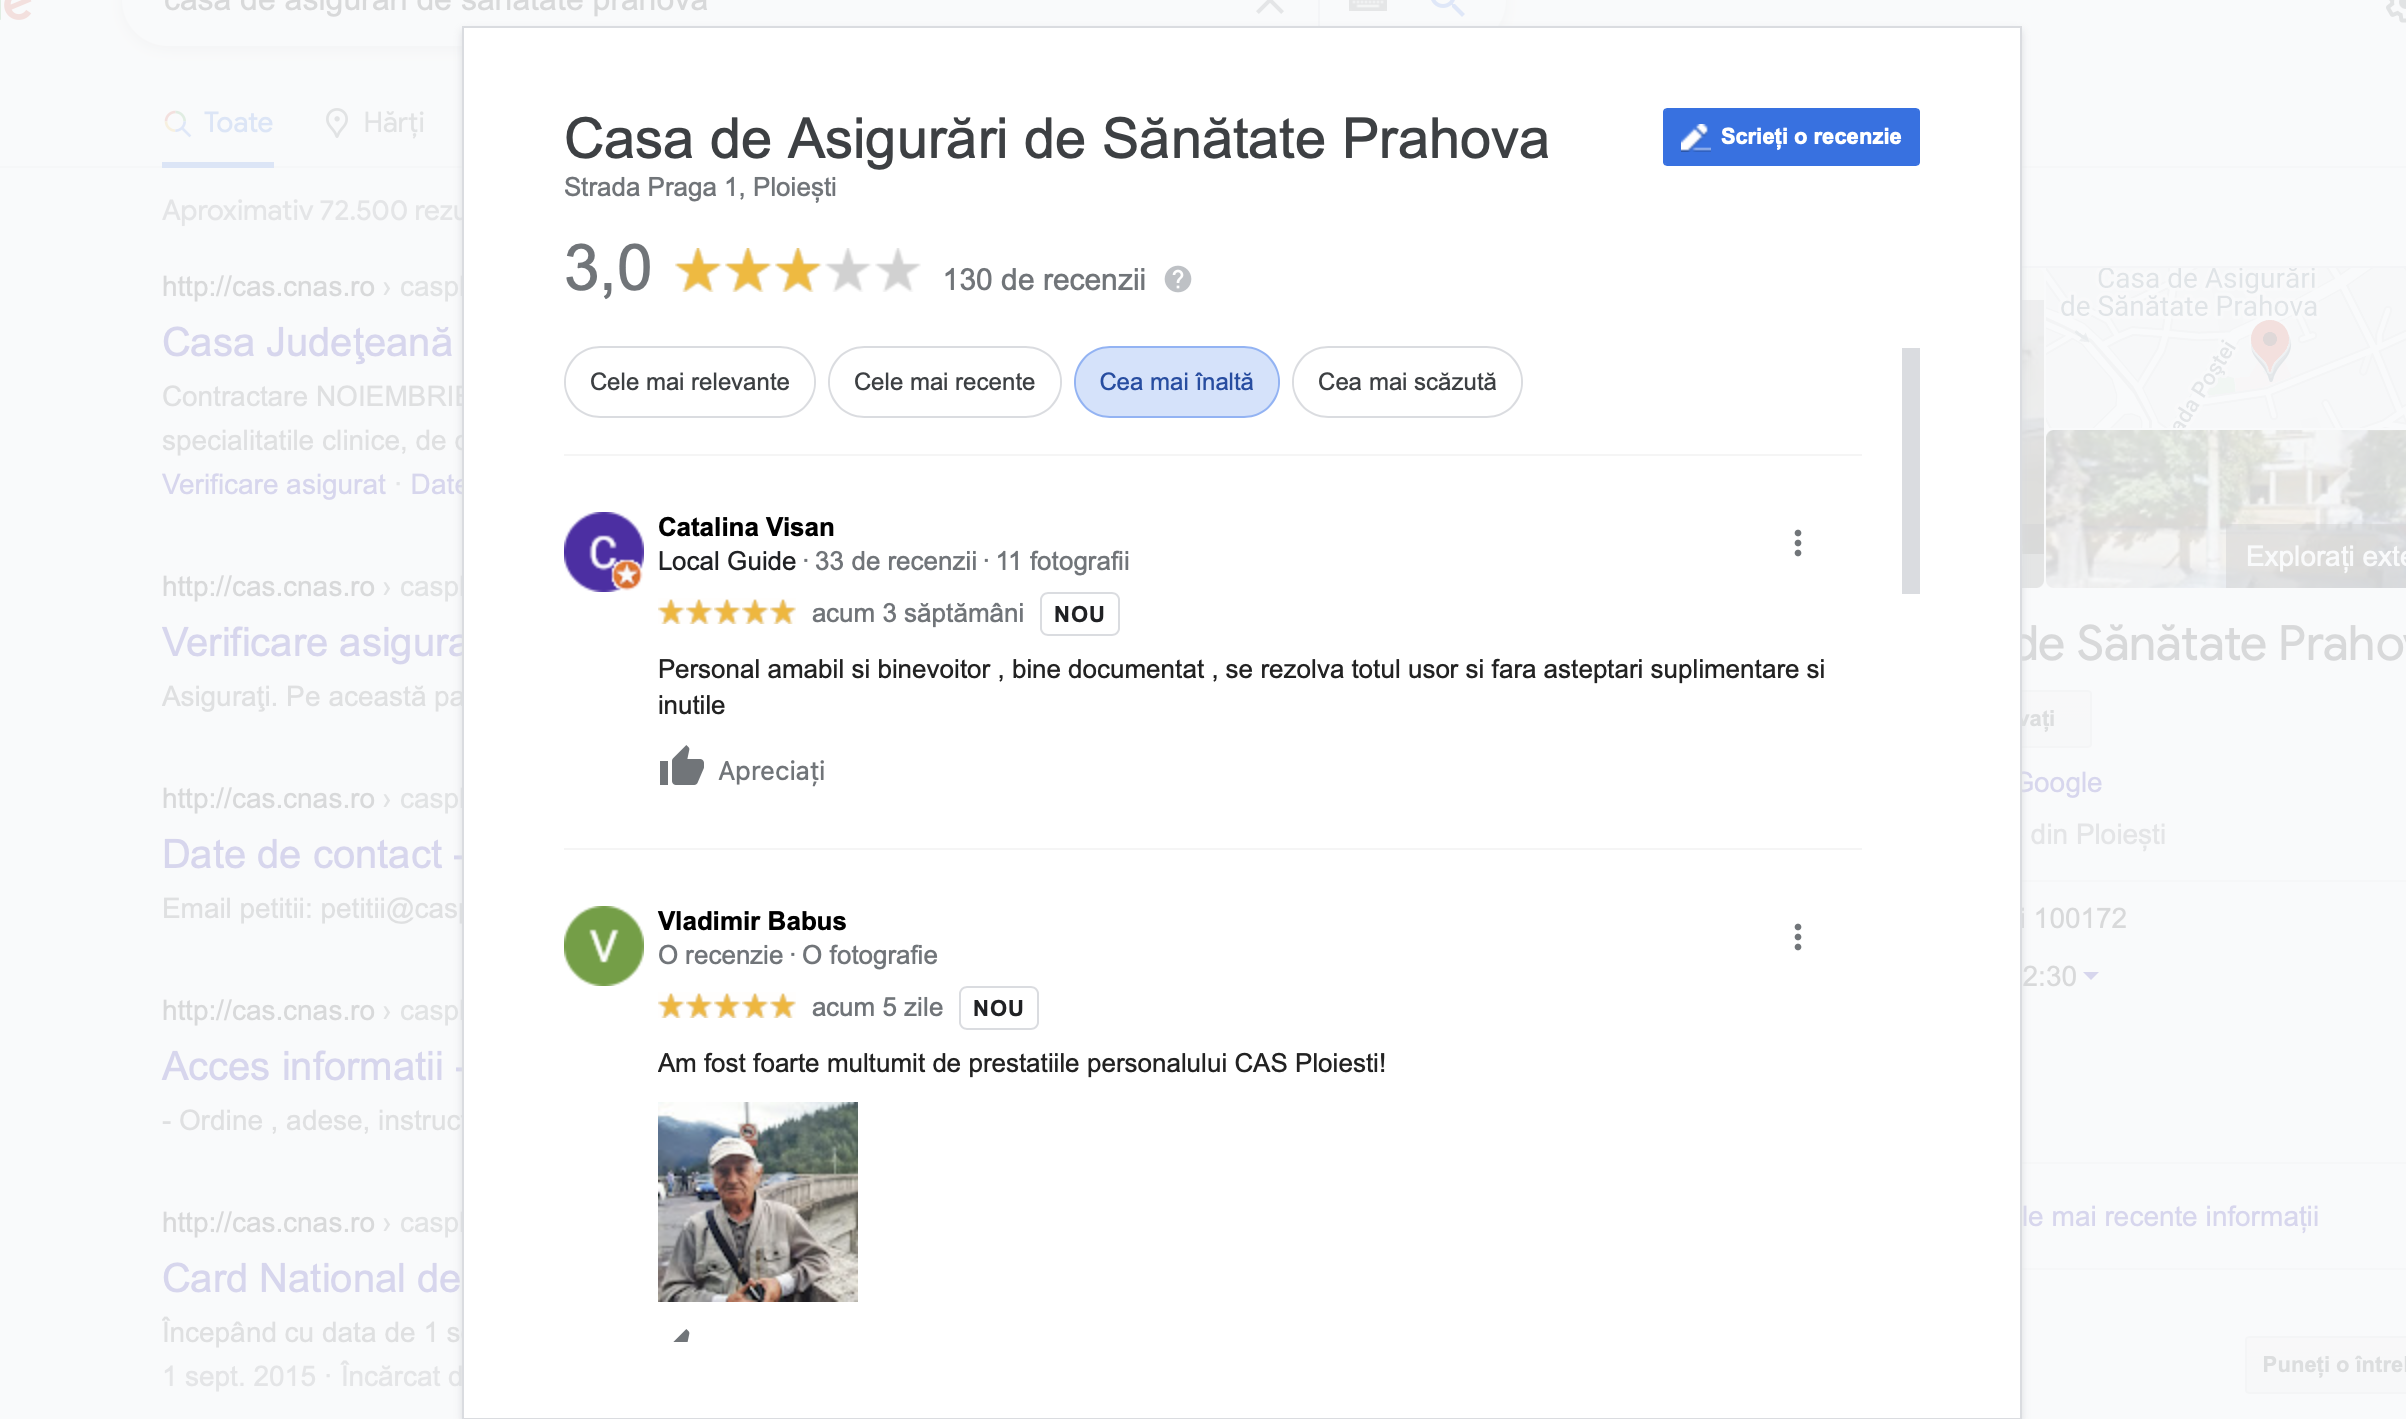Click the Vladimir Babus name link
Screen dimensions: 2406x1419
tap(752, 921)
